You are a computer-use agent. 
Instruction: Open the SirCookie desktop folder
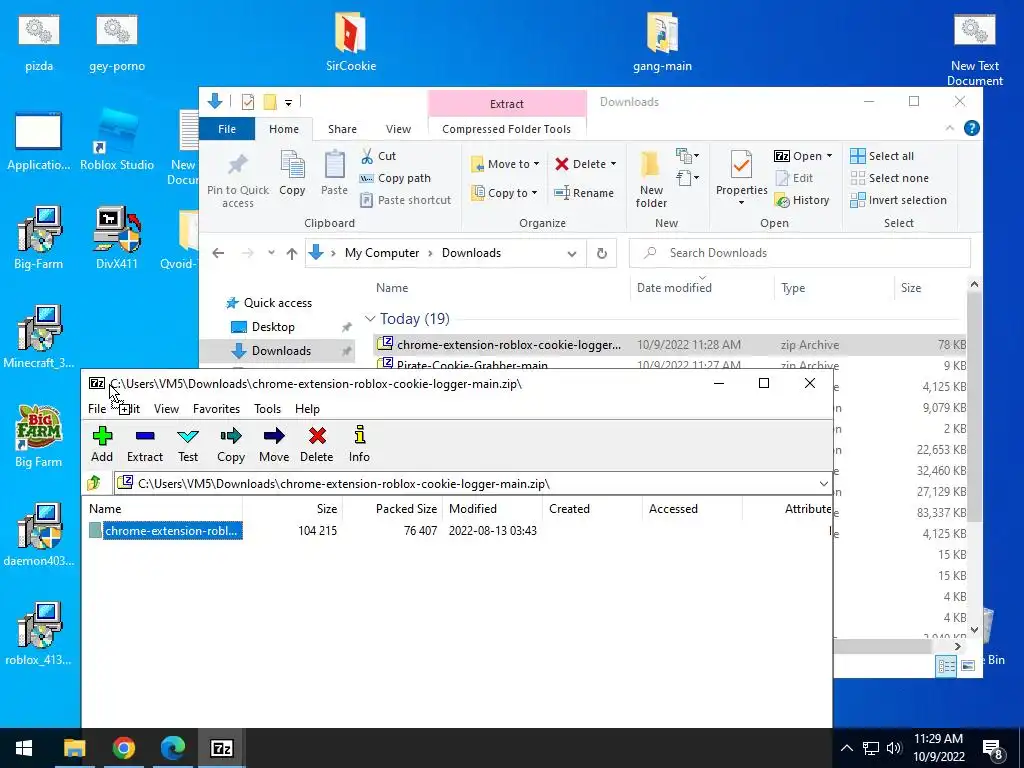click(x=351, y=41)
